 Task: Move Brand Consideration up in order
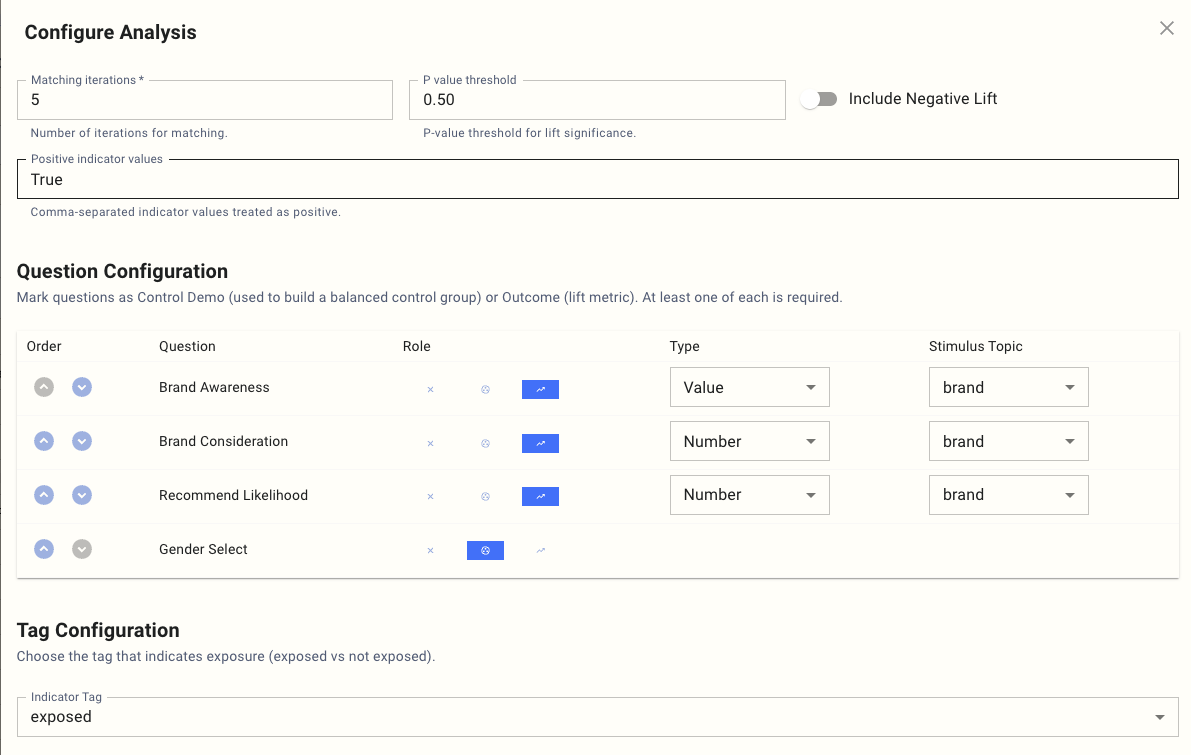coord(44,441)
